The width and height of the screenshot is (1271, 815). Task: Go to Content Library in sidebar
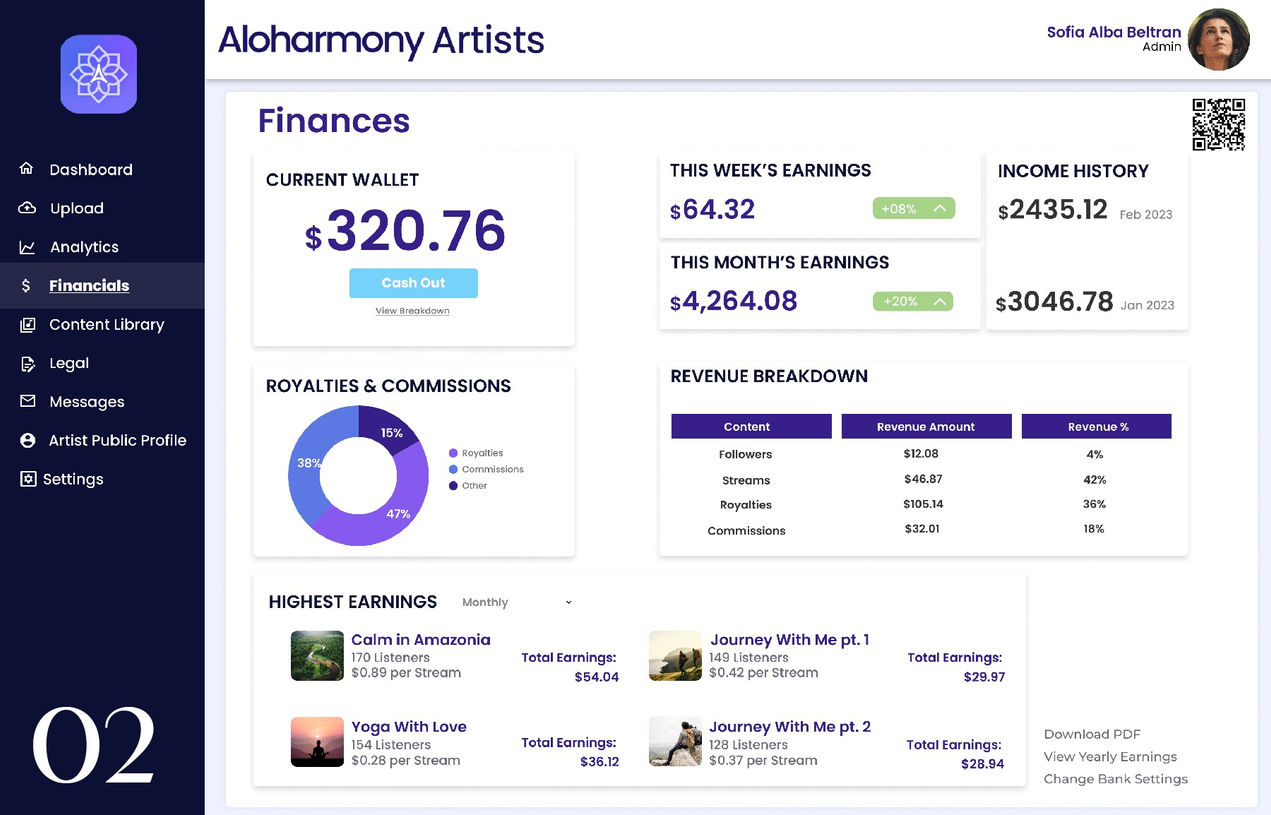coord(106,325)
